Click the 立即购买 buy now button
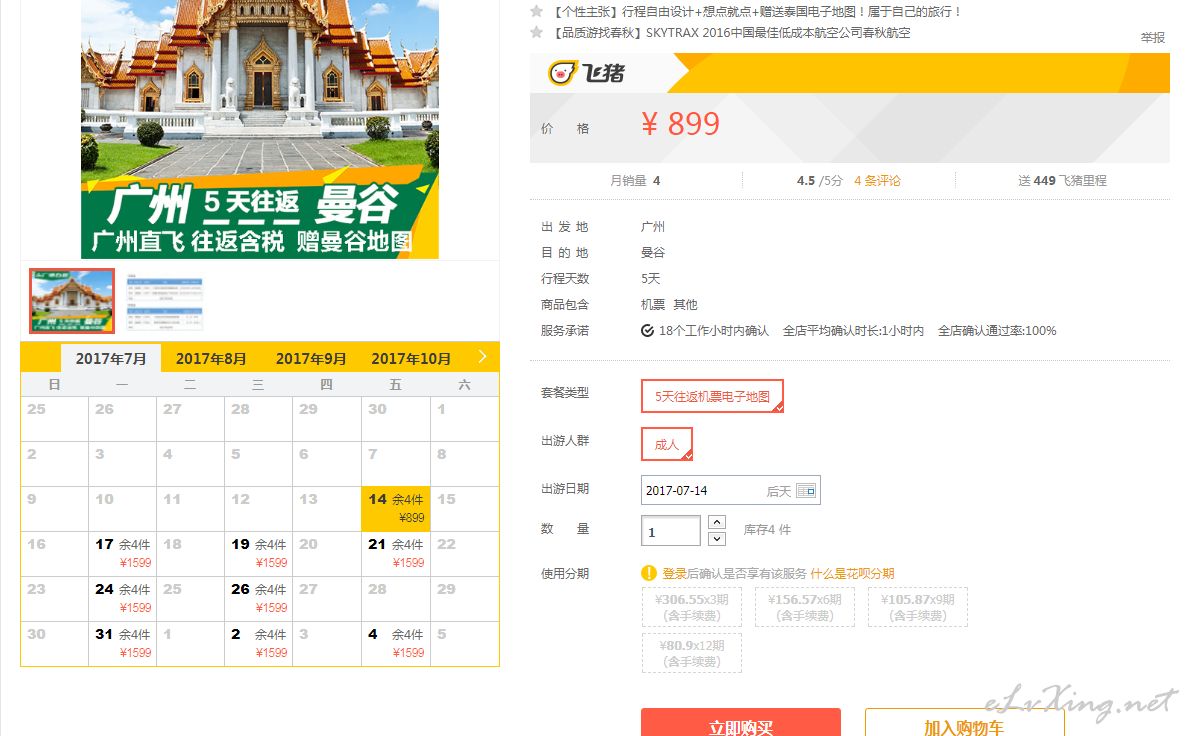The image size is (1189, 736). tap(741, 723)
